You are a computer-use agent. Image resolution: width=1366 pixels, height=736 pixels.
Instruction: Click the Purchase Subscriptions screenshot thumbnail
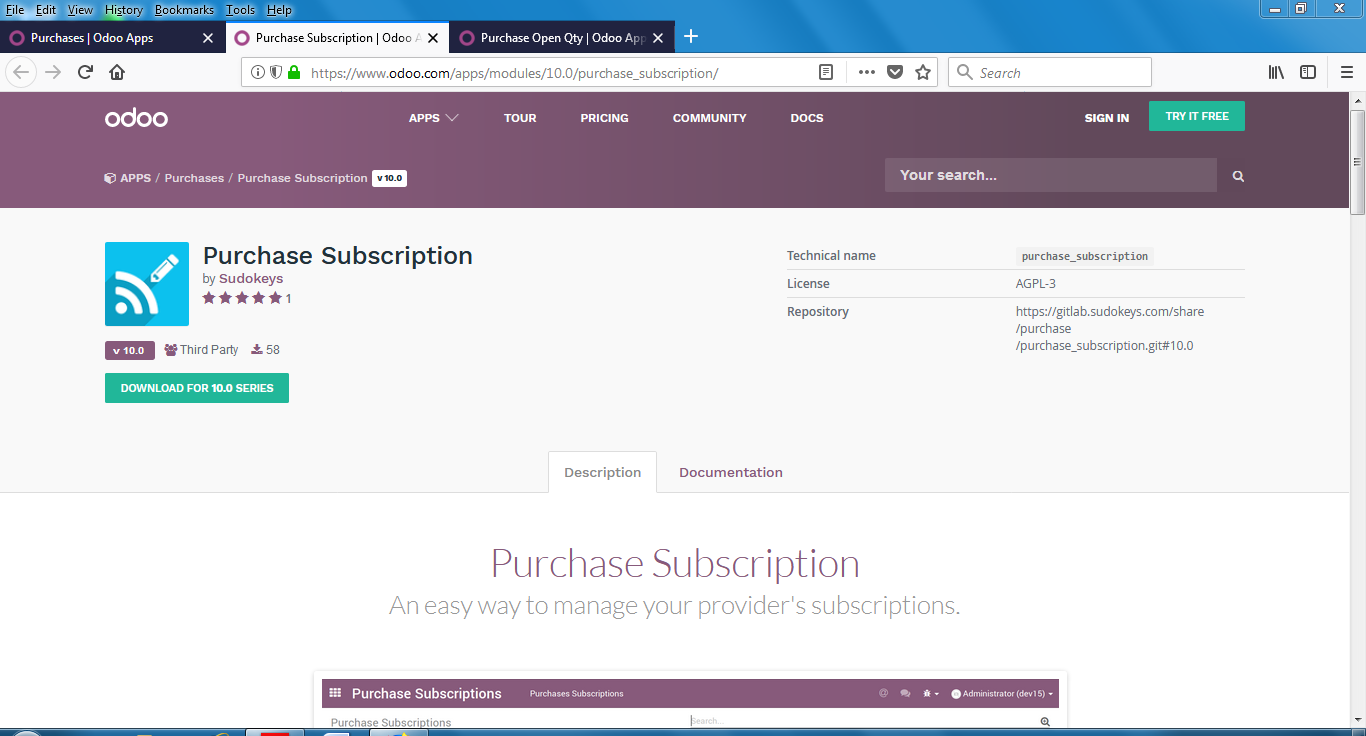[690, 698]
